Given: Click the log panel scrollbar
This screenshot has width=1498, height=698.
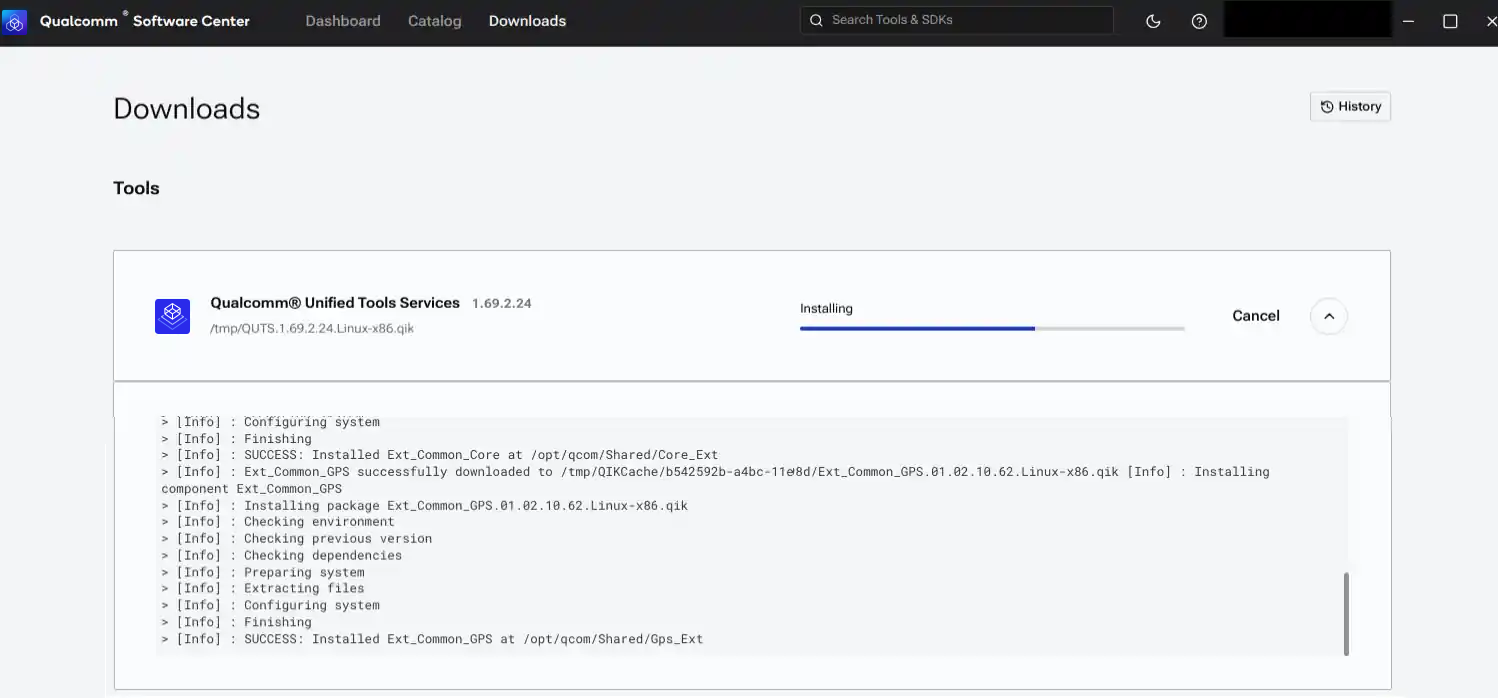Looking at the screenshot, I should point(1346,613).
